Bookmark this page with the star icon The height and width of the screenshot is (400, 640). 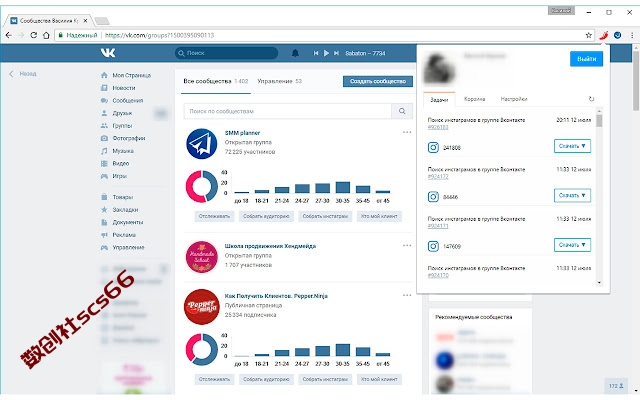click(589, 35)
